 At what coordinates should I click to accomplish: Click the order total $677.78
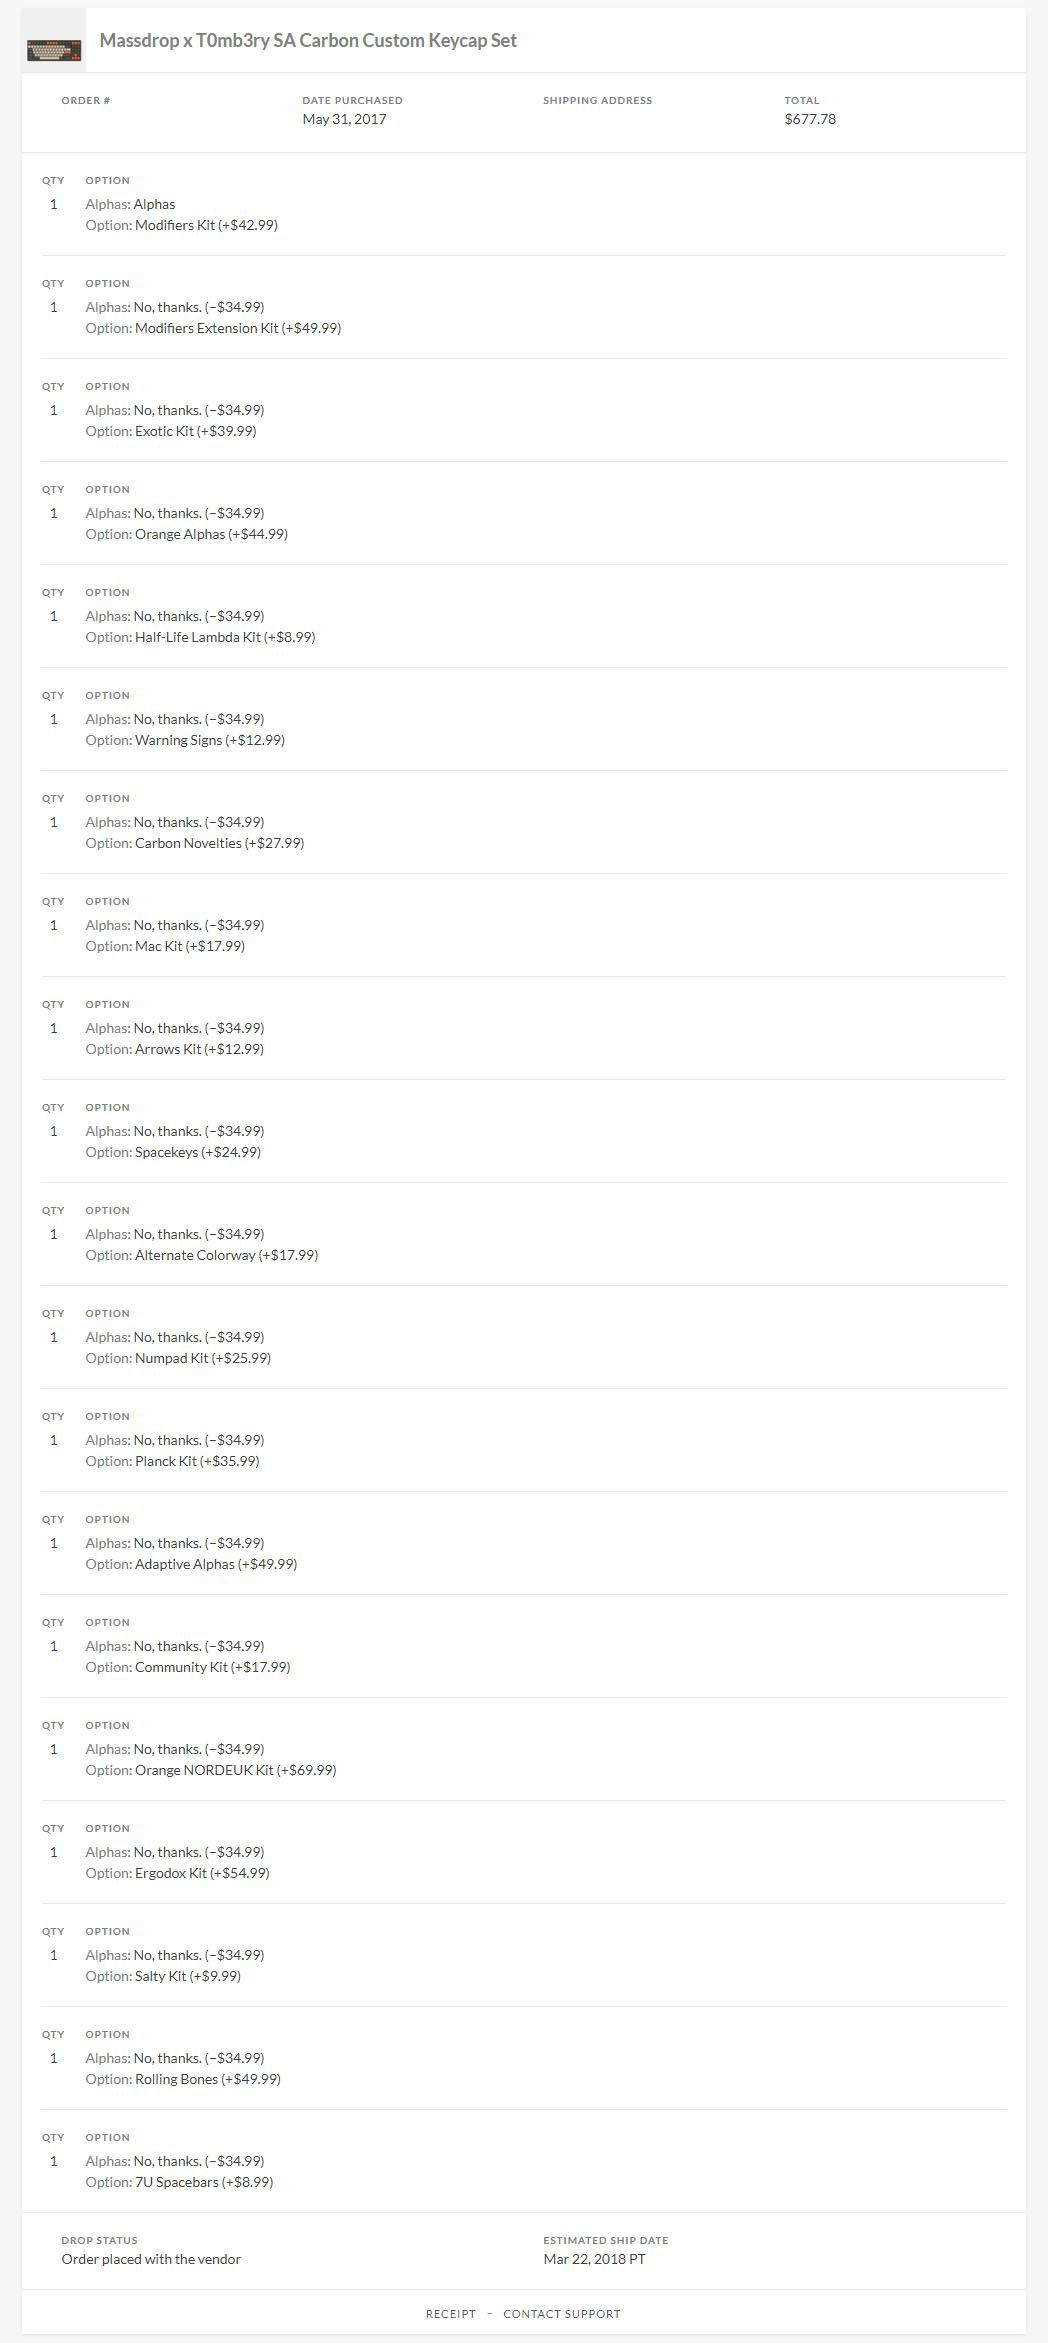click(x=810, y=119)
